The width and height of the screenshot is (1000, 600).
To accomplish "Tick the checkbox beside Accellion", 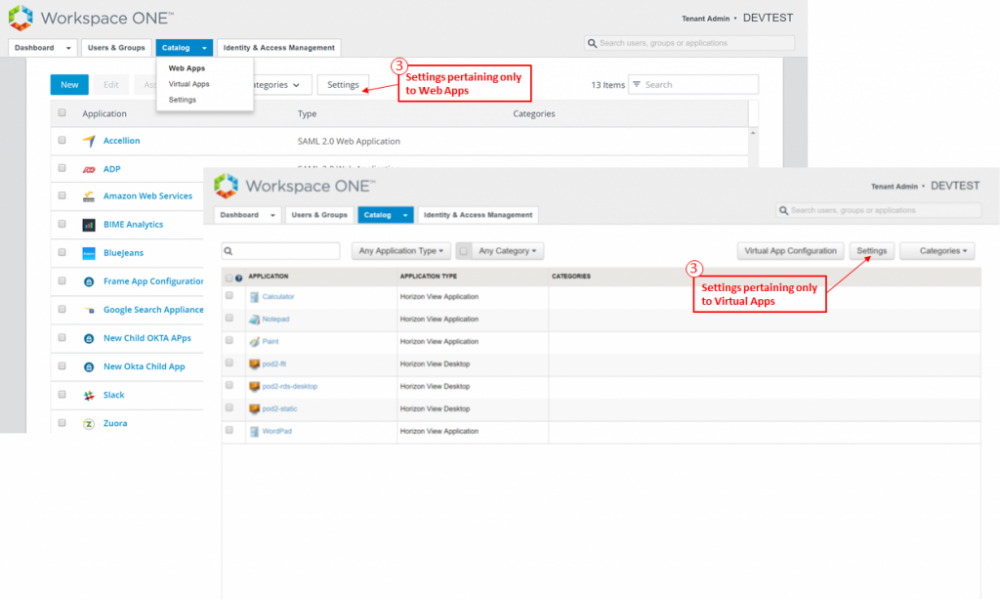I will pos(62,140).
